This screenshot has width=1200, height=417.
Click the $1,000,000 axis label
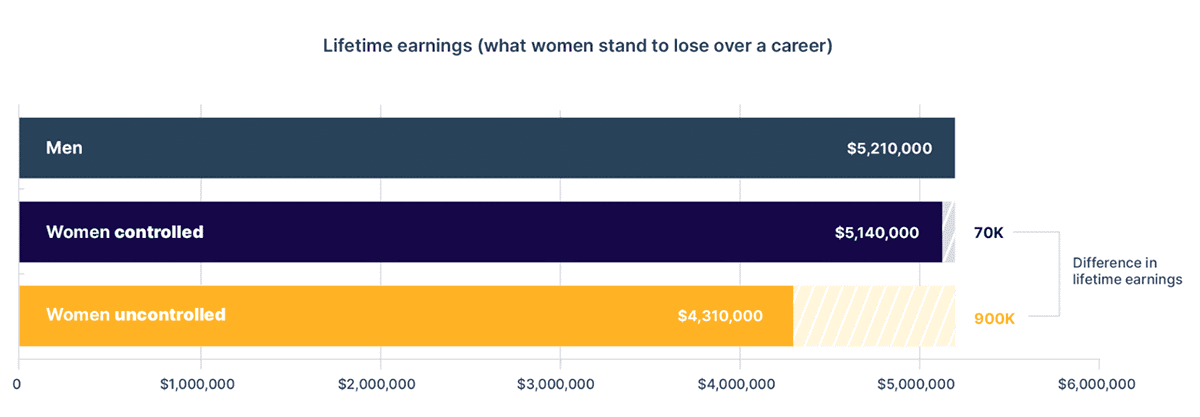(x=200, y=384)
